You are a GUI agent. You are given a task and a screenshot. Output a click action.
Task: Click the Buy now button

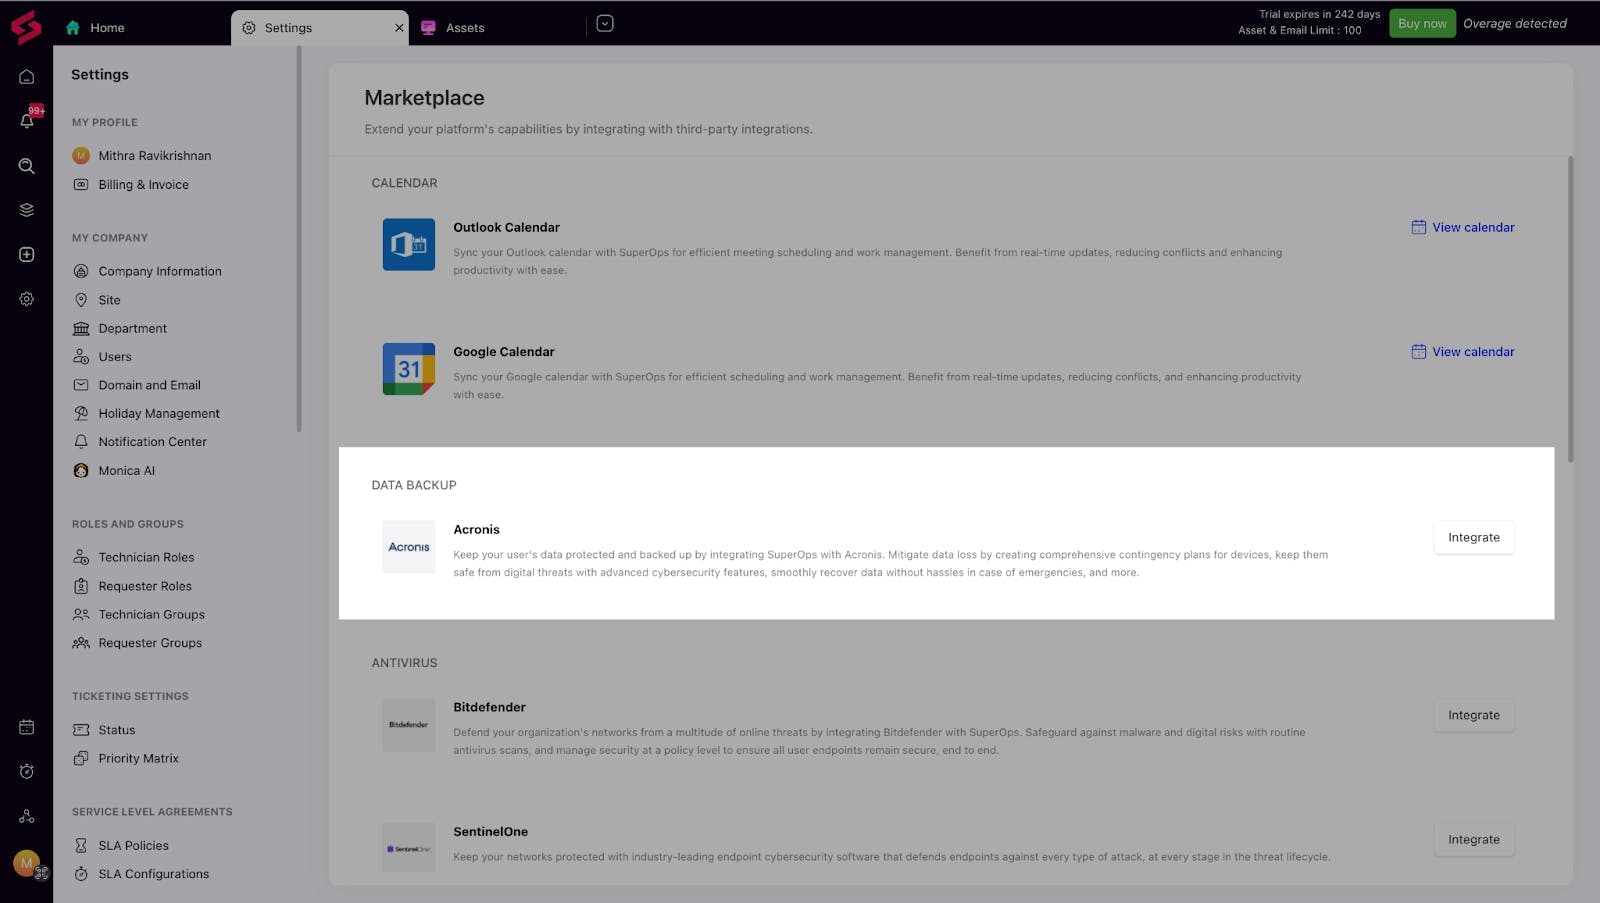1422,24
